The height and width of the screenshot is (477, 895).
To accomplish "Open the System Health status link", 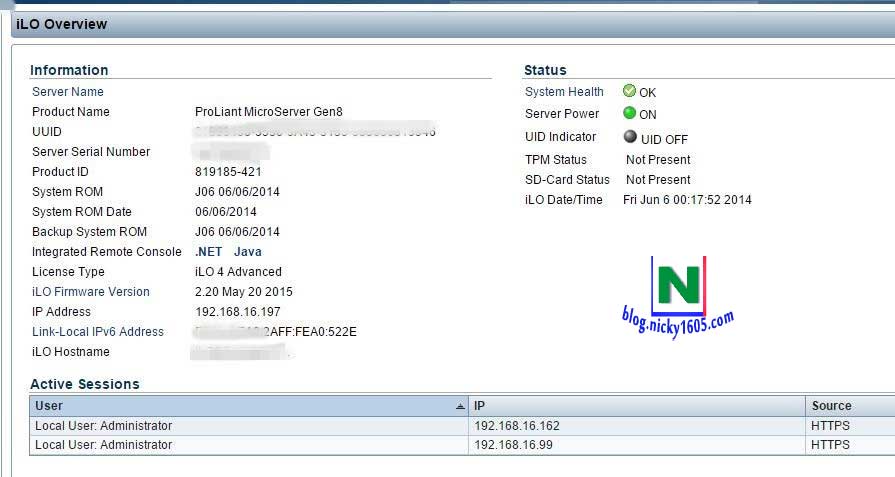I will 564,92.
